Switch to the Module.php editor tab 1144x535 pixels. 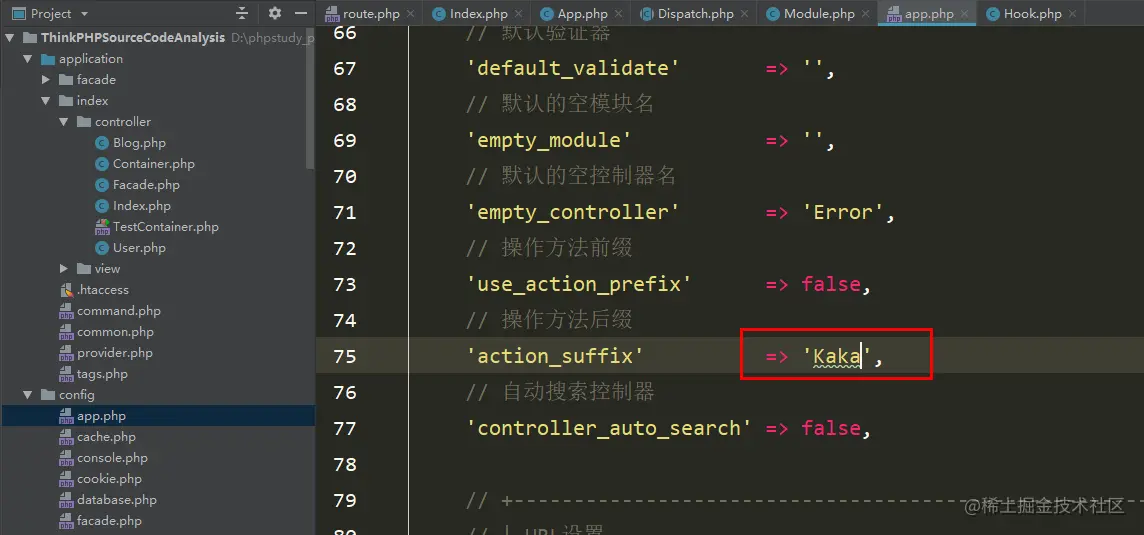pos(819,14)
